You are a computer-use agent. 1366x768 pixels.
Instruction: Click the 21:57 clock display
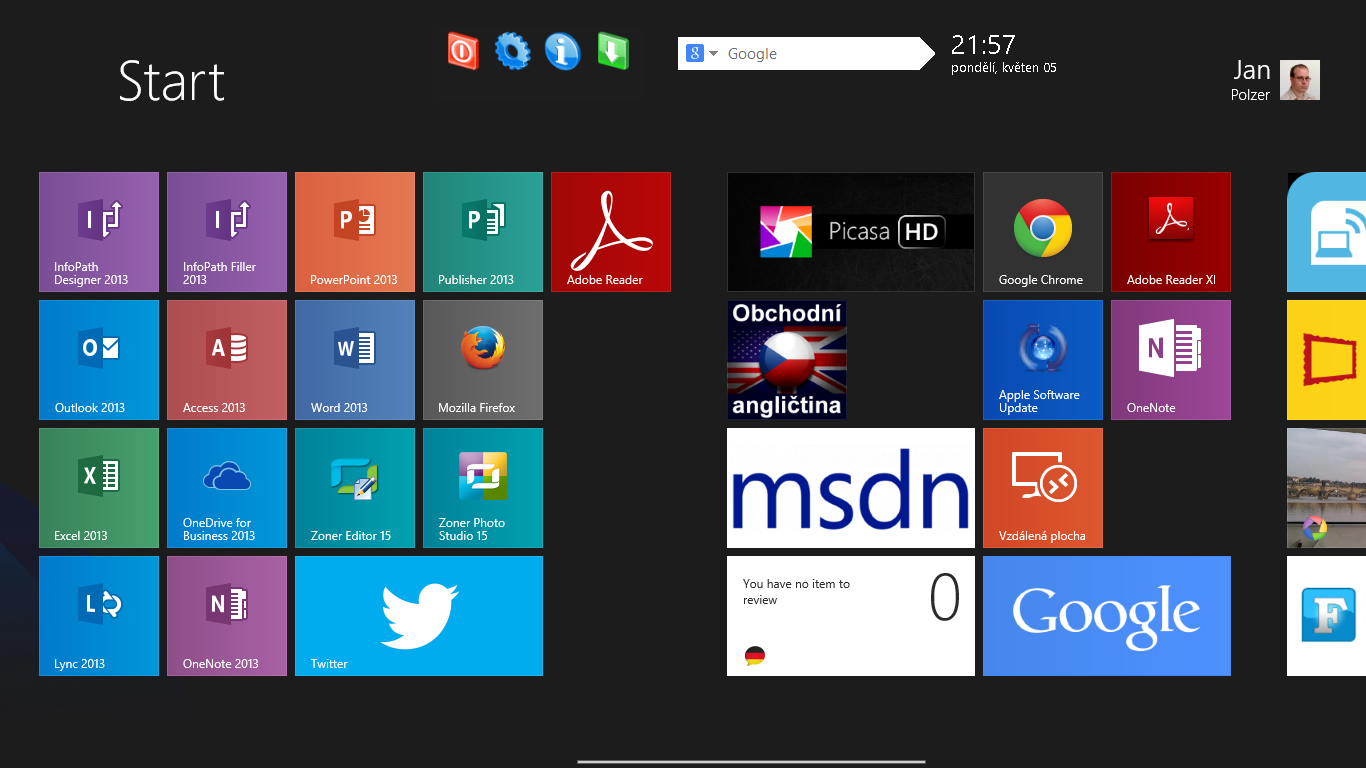tap(983, 45)
